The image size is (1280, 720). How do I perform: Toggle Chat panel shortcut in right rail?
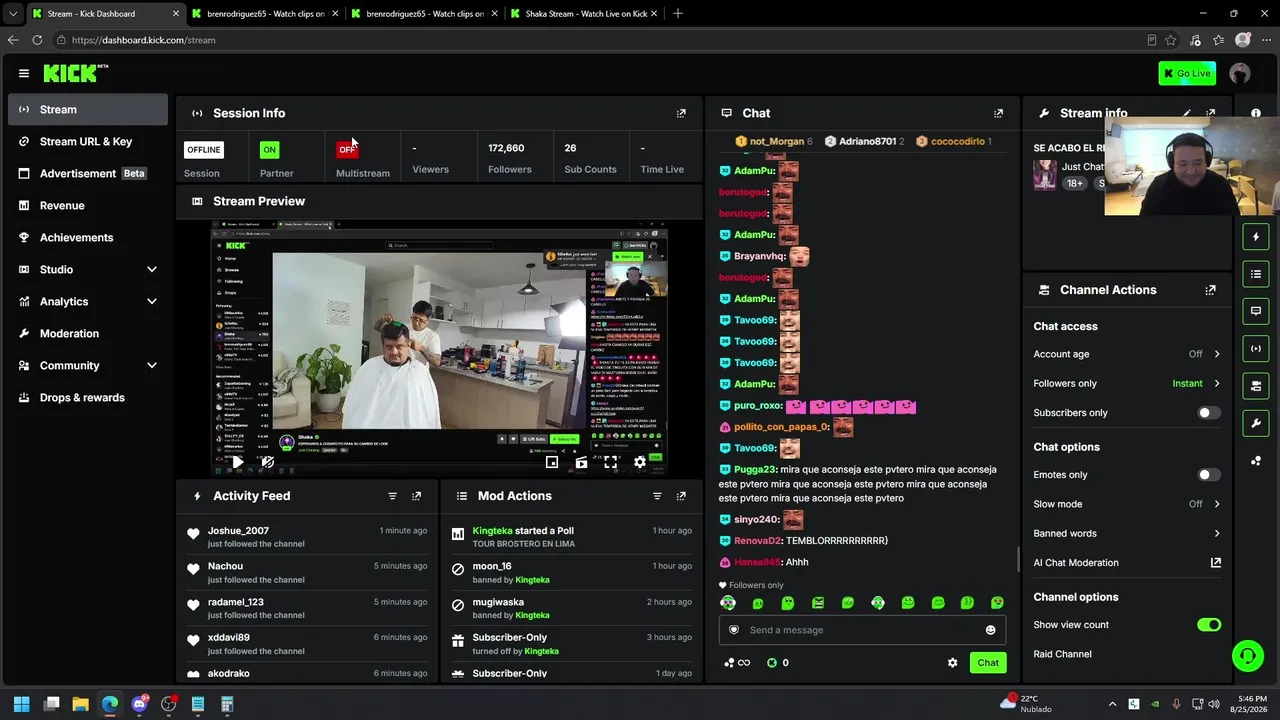(x=1256, y=311)
